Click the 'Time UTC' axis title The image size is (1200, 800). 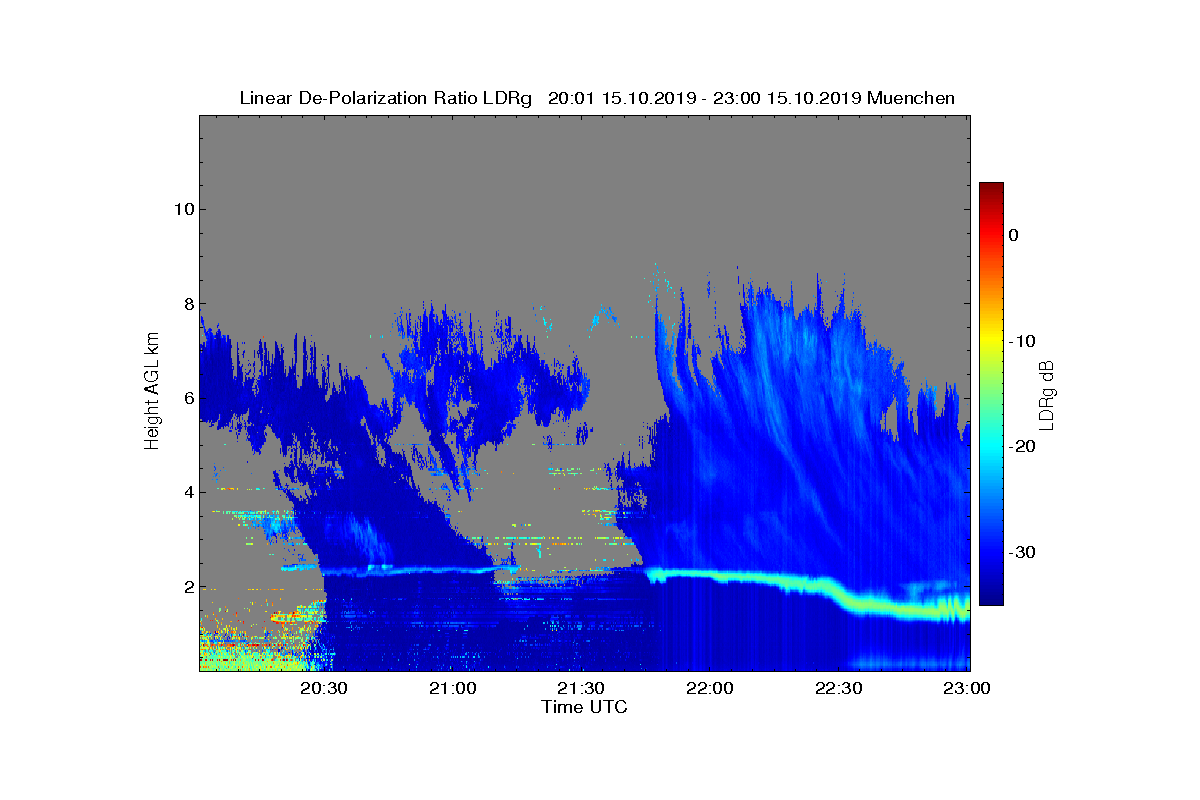coord(585,707)
